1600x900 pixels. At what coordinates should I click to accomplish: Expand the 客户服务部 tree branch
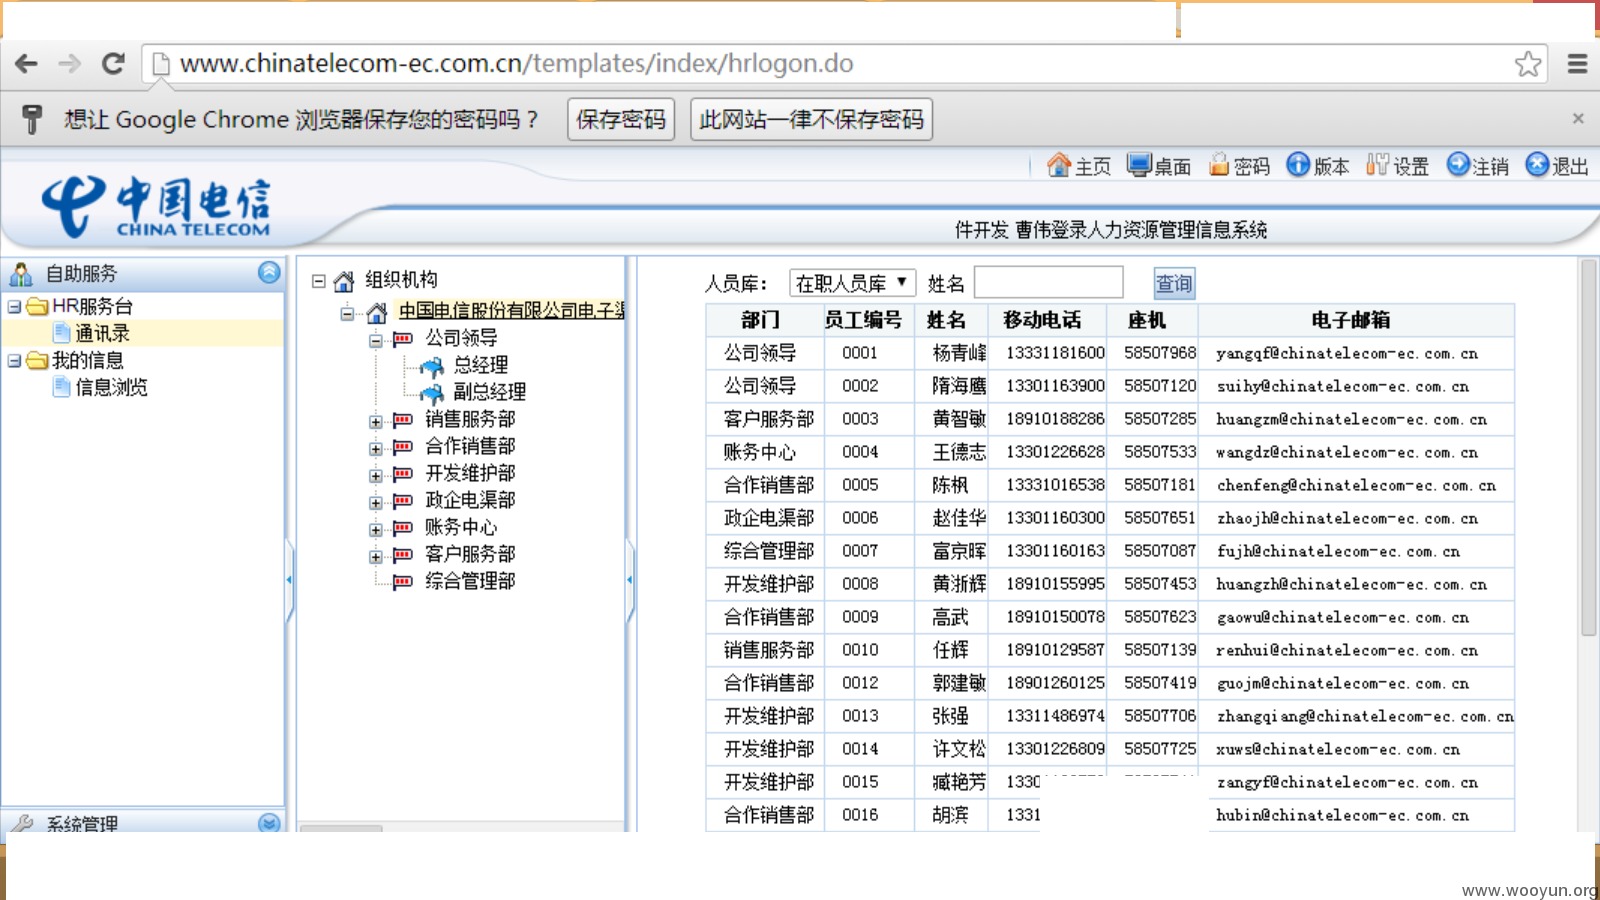tap(376, 556)
